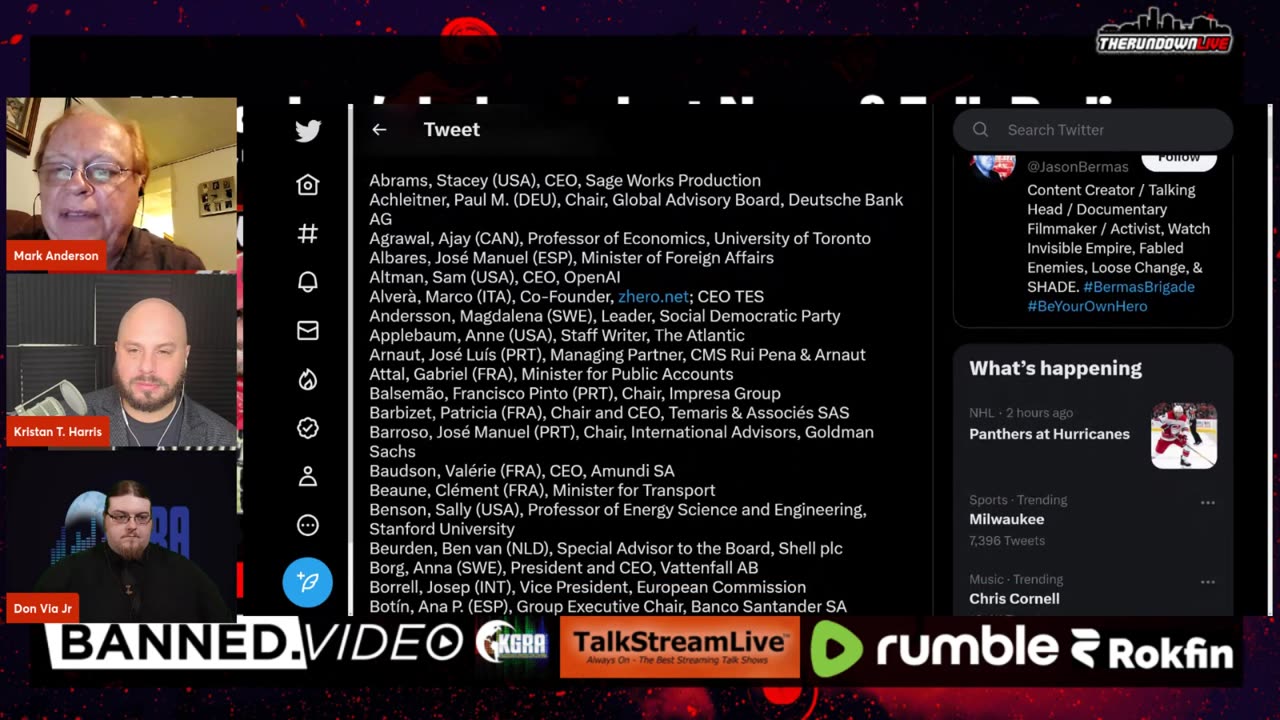Click the search magnifier icon
Viewport: 1280px width, 720px height.
[x=981, y=129]
